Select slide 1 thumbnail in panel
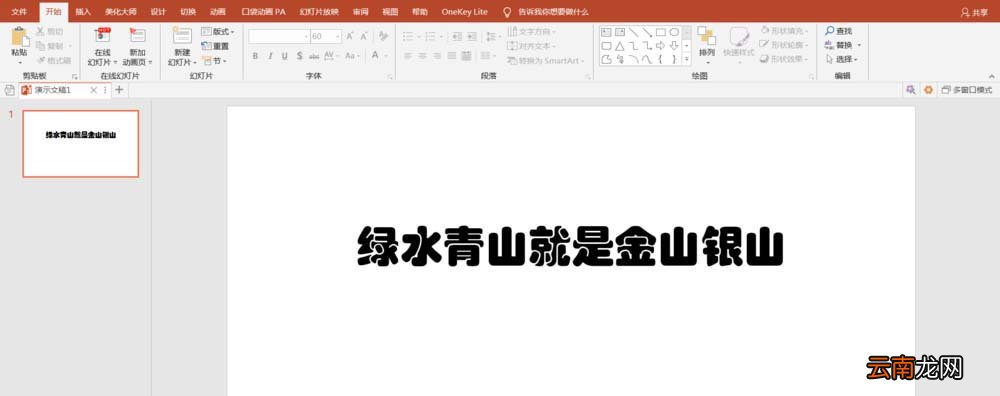1000x396 pixels. [x=80, y=143]
